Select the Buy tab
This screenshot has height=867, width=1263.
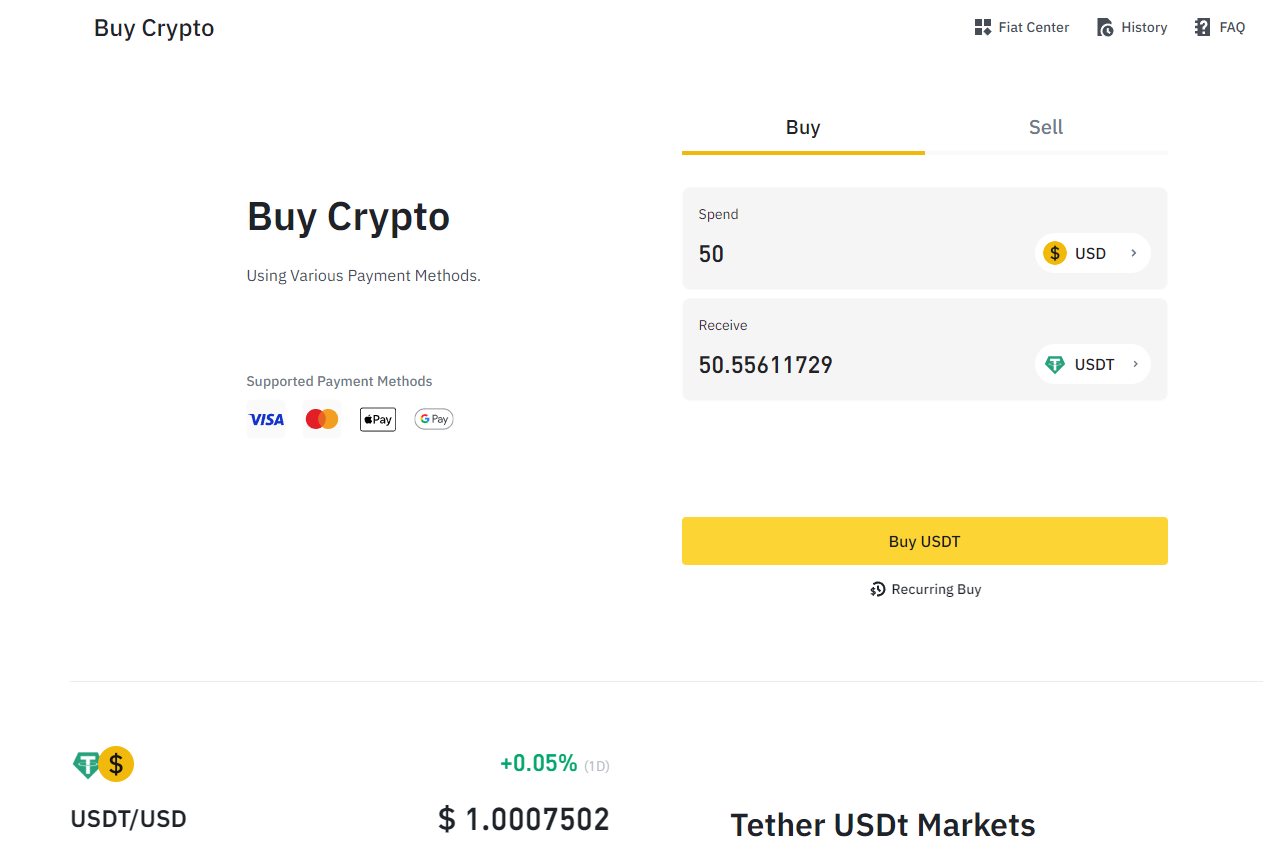tap(803, 128)
